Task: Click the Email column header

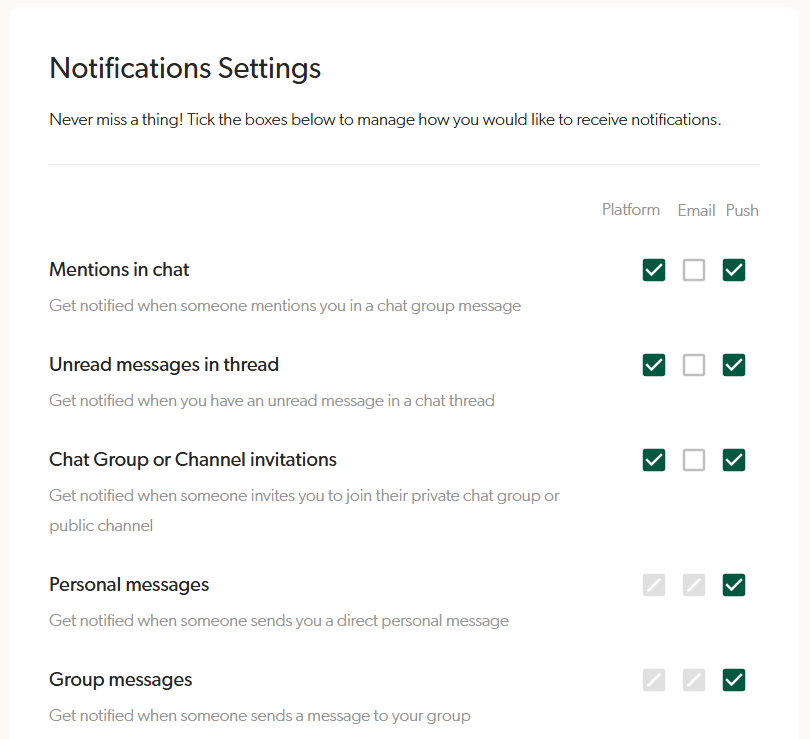Action: tap(696, 210)
